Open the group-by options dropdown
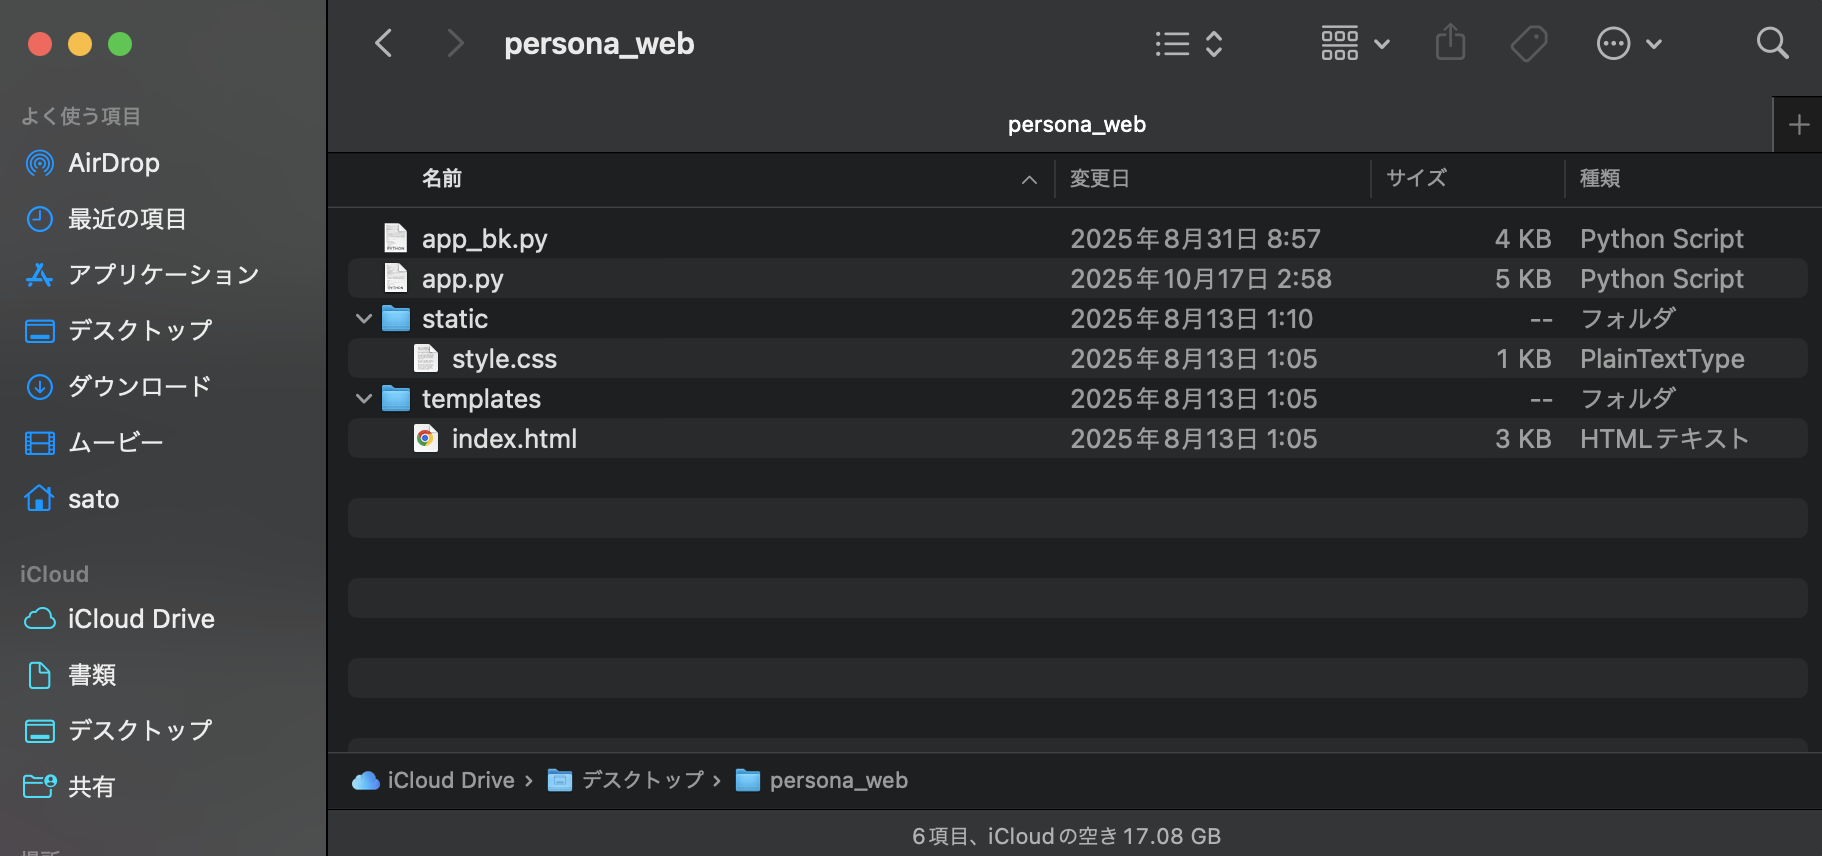 click(x=1355, y=44)
